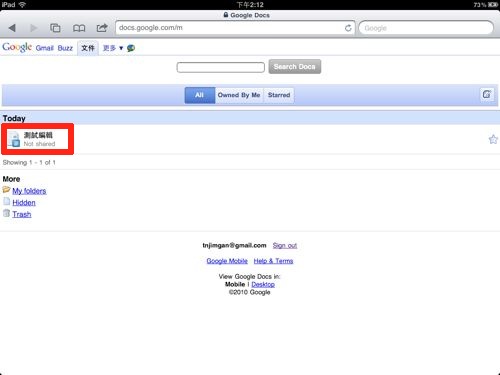
Task: Click the 'Showing 1 - 1 of 1' text
Action: coord(29,162)
